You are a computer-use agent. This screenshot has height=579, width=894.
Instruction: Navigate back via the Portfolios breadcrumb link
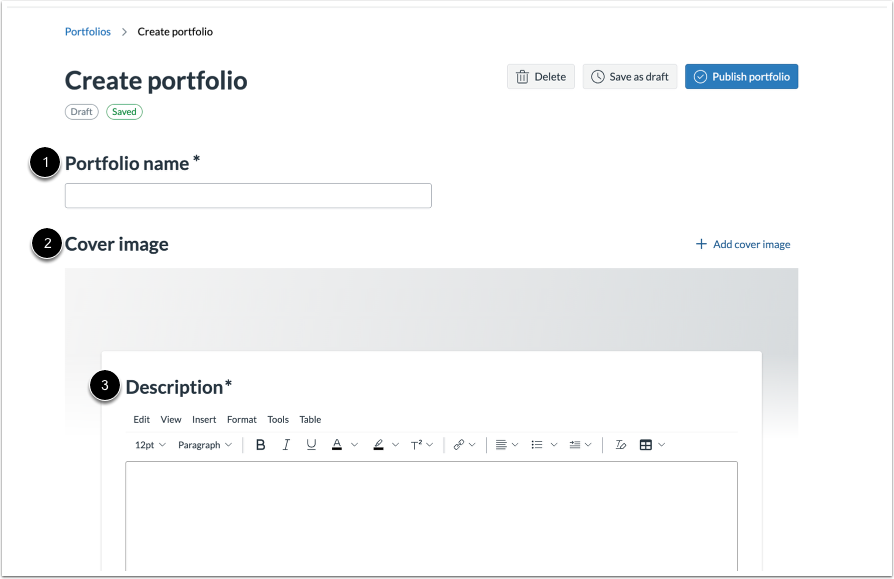[87, 31]
